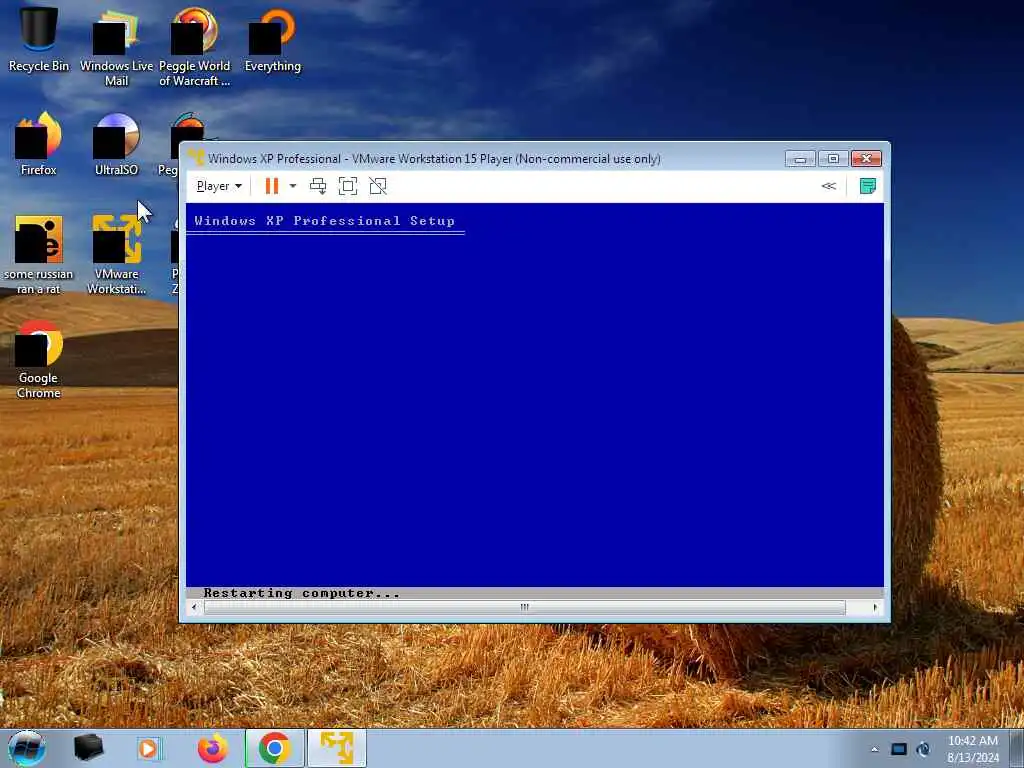
Task: Click the VMware Player taskbar button
Action: (337, 748)
